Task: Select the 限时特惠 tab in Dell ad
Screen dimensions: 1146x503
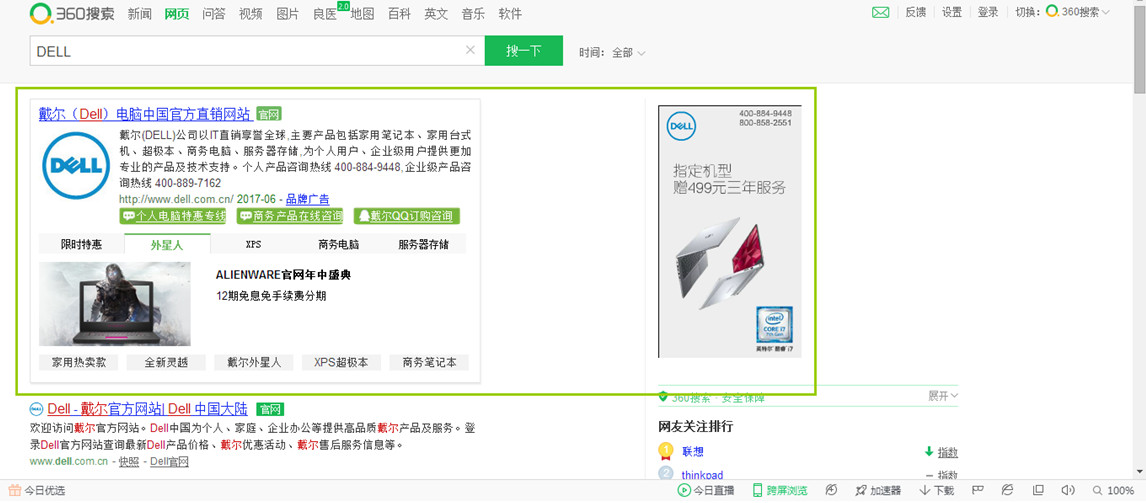Action: pos(81,244)
